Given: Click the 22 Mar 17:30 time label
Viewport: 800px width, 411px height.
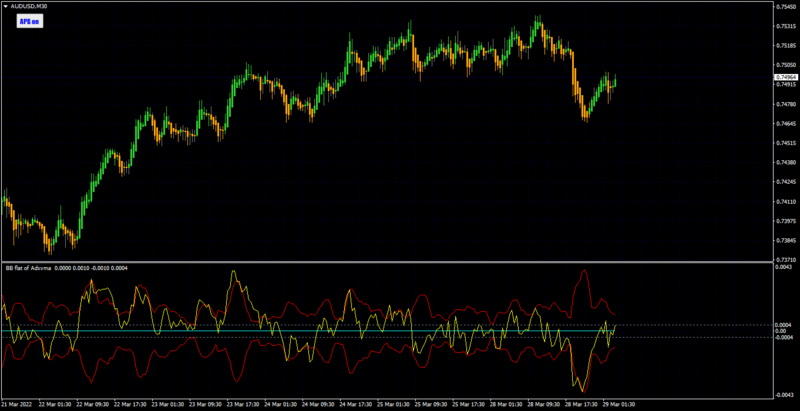Looking at the screenshot, I should 130,403.
